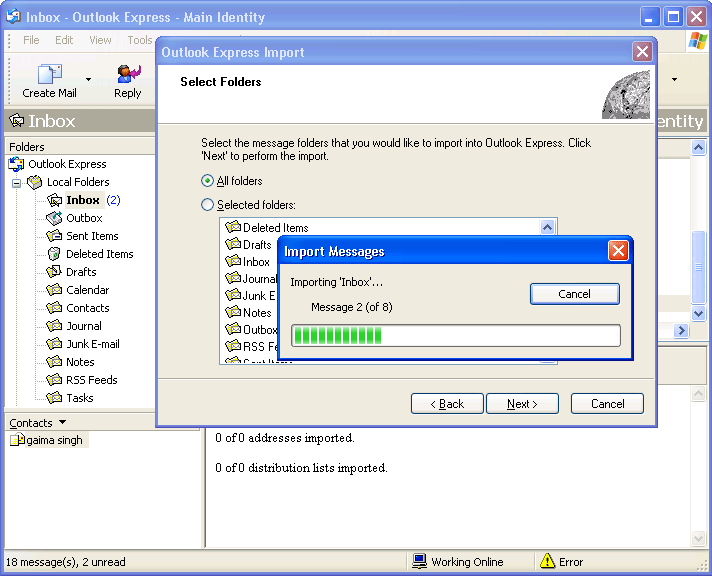Viewport: 712px width, 576px height.
Task: Collapse the Local Folders tree node
Action: [x=16, y=183]
